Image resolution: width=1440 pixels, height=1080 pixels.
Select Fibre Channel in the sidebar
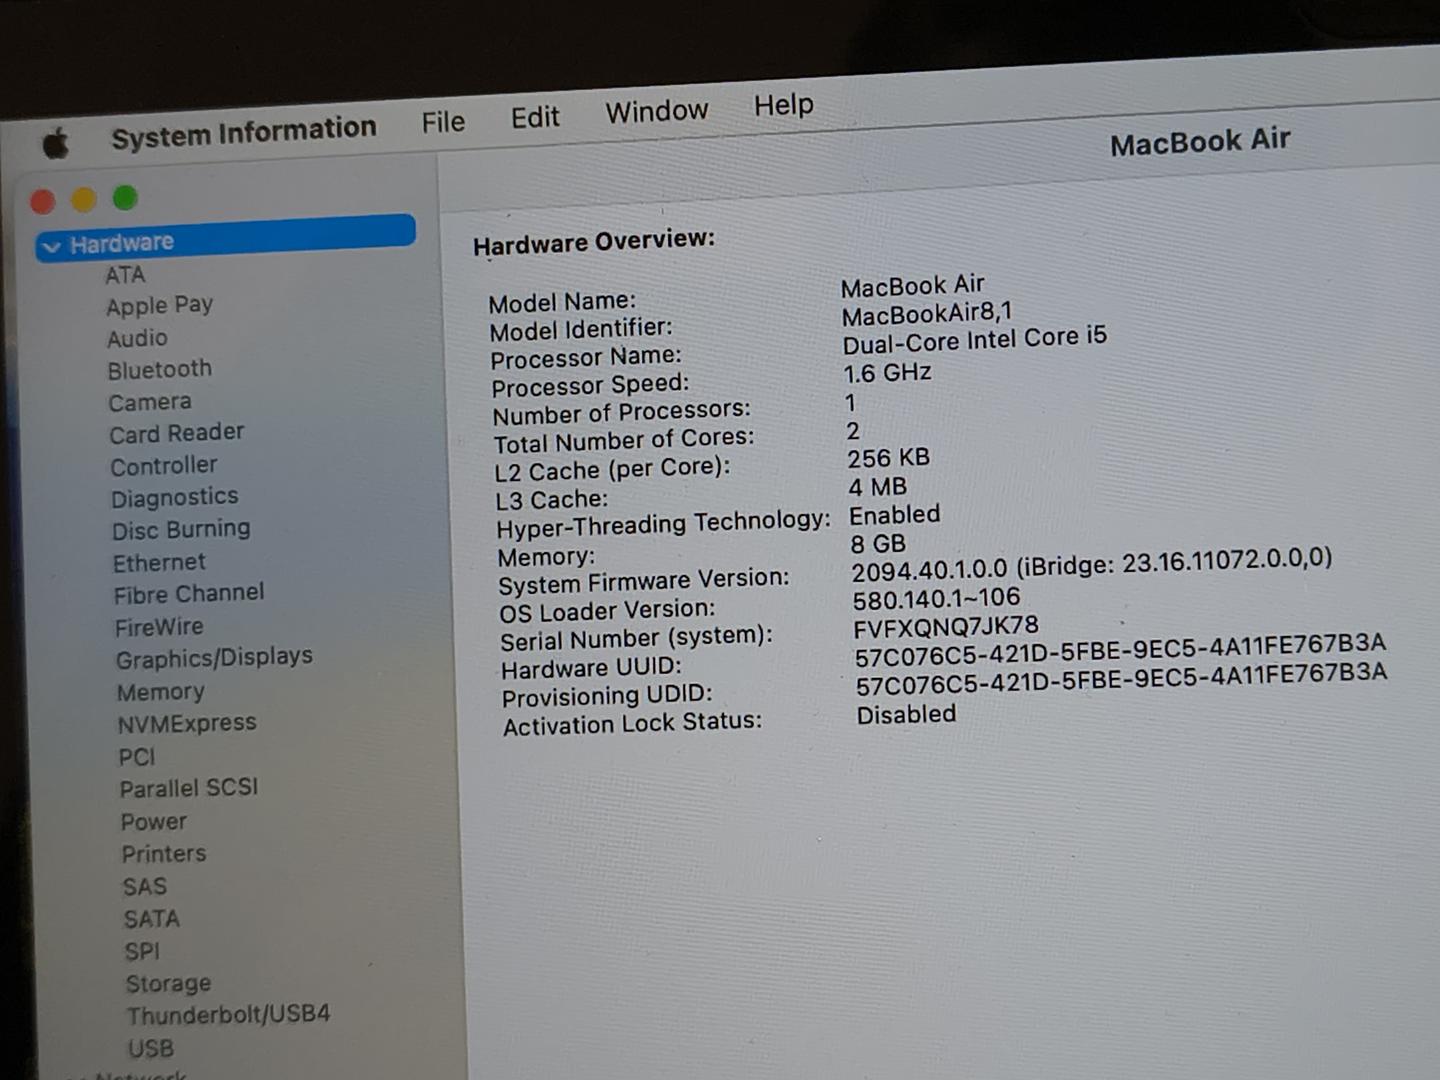pyautogui.click(x=189, y=594)
